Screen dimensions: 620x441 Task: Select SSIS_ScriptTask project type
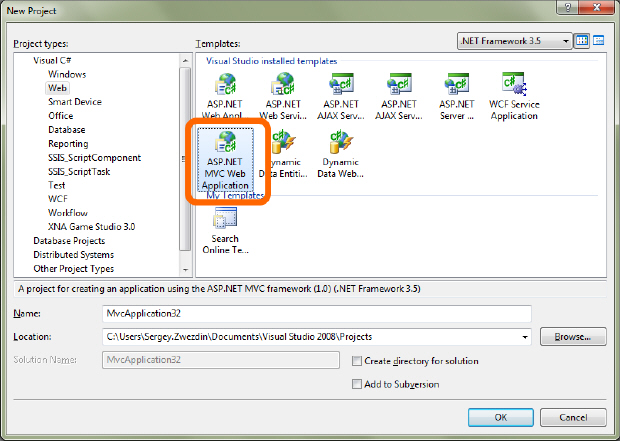coord(79,172)
